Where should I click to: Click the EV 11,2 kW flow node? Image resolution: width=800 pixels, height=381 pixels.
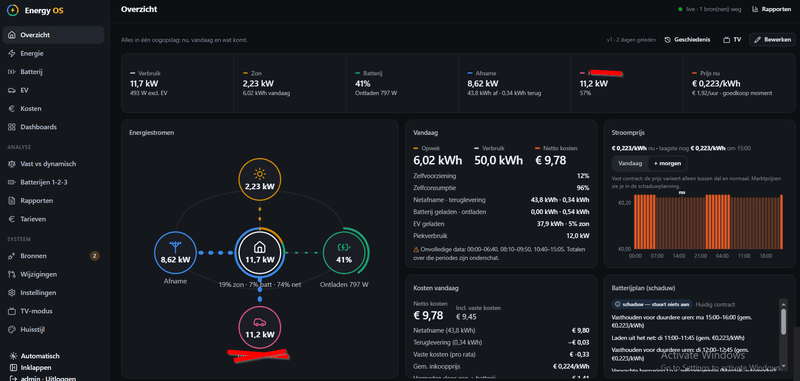tap(260, 327)
